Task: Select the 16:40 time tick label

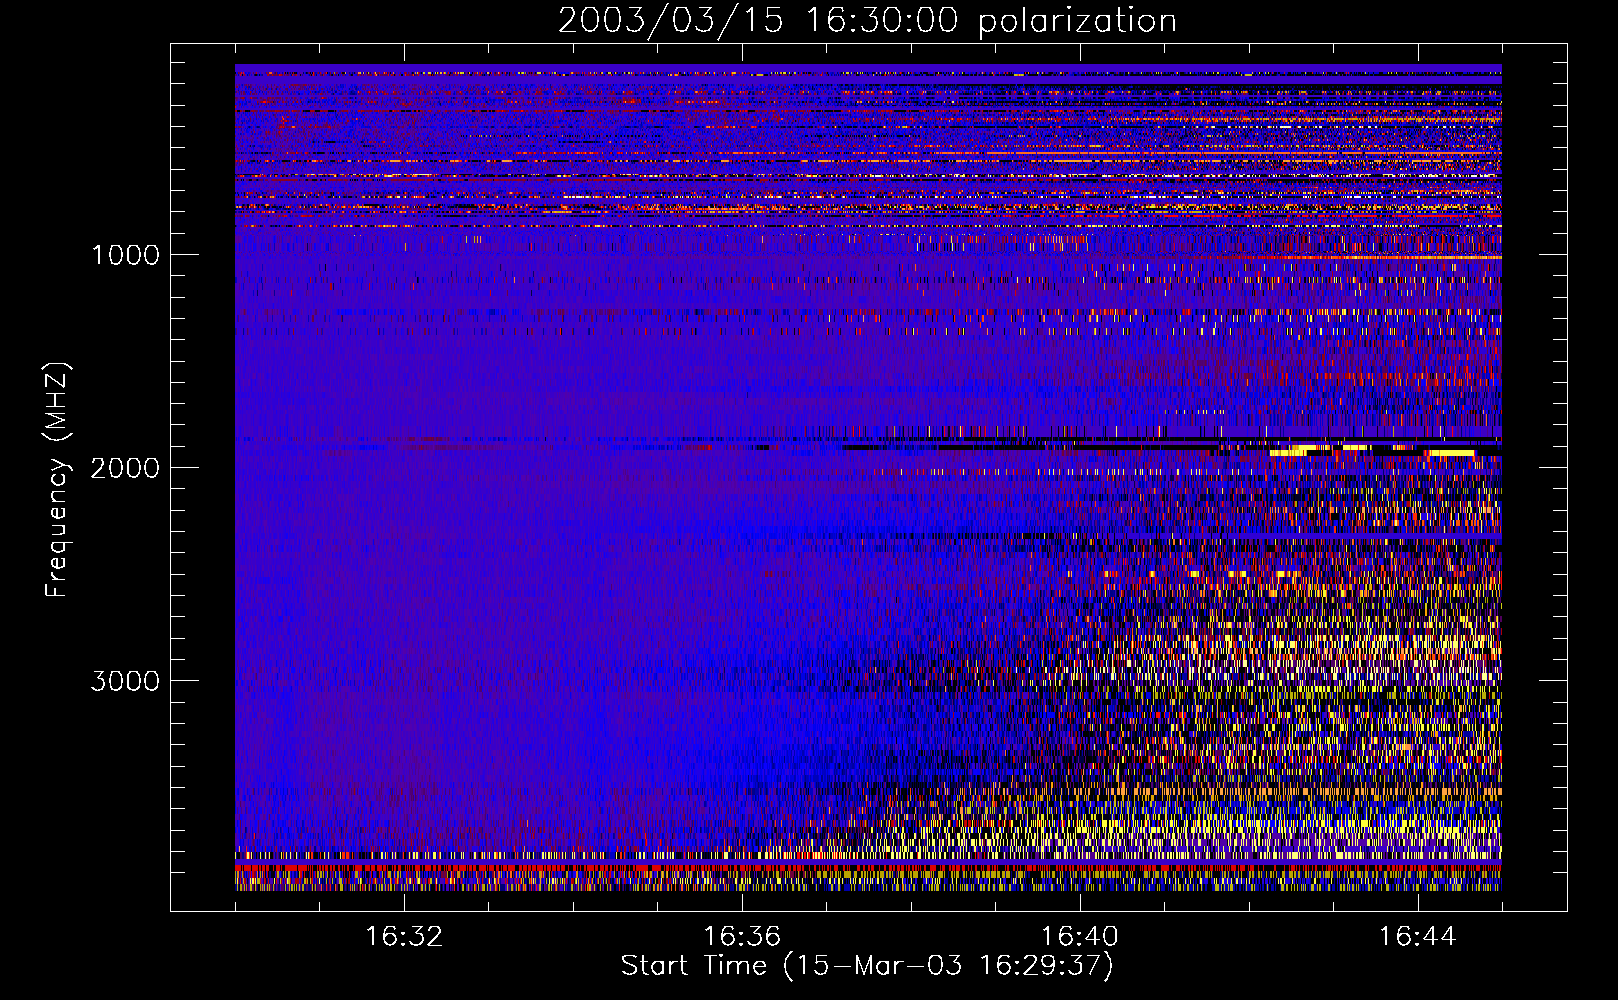Action: pyautogui.click(x=1080, y=937)
